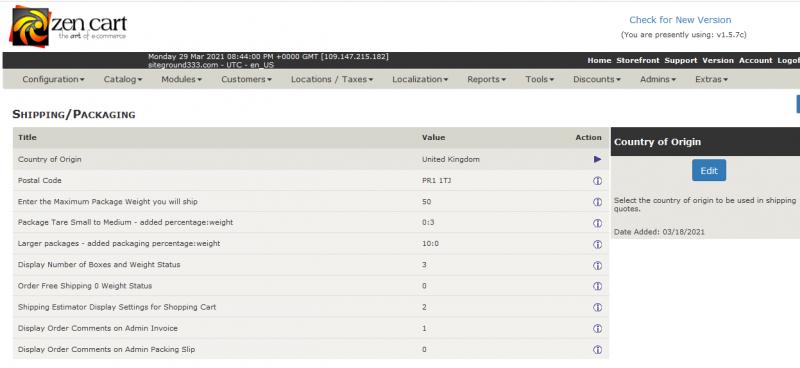Select 'Order Free Shipping 0 Weight Status' row

pyautogui.click(x=85, y=286)
